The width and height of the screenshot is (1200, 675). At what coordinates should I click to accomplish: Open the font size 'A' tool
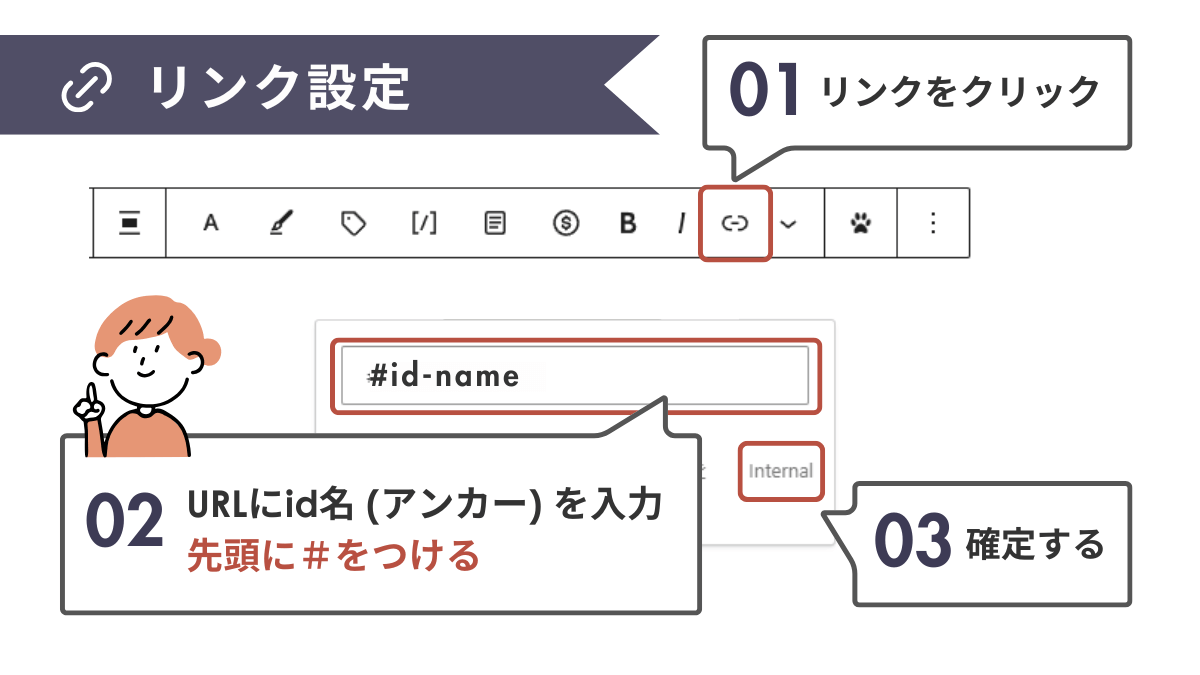(x=210, y=224)
